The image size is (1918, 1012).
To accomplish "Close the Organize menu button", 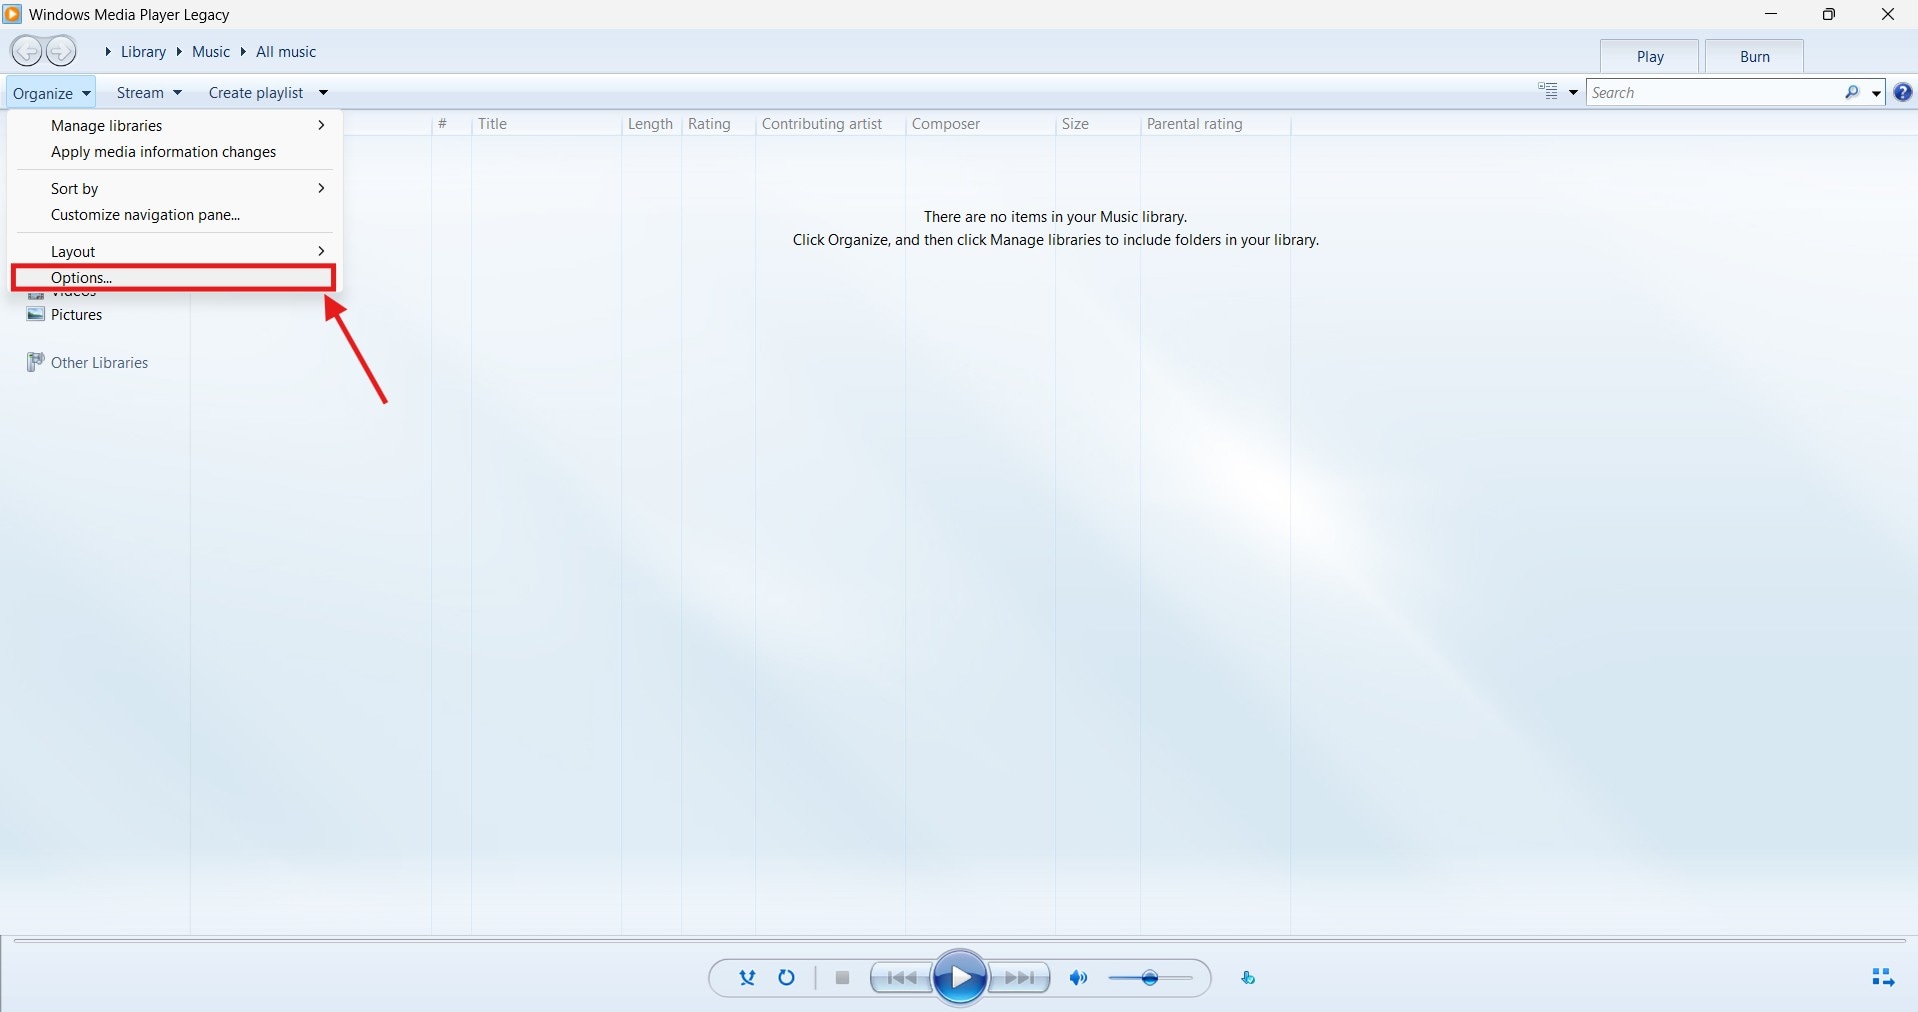I will (52, 92).
